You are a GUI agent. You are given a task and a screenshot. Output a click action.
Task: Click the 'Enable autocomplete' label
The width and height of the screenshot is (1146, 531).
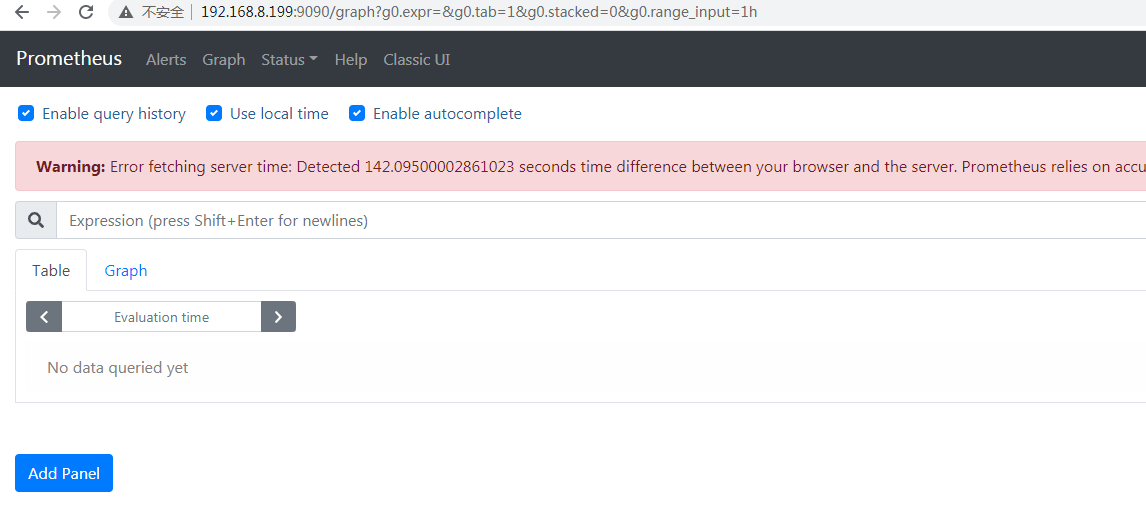tap(447, 113)
